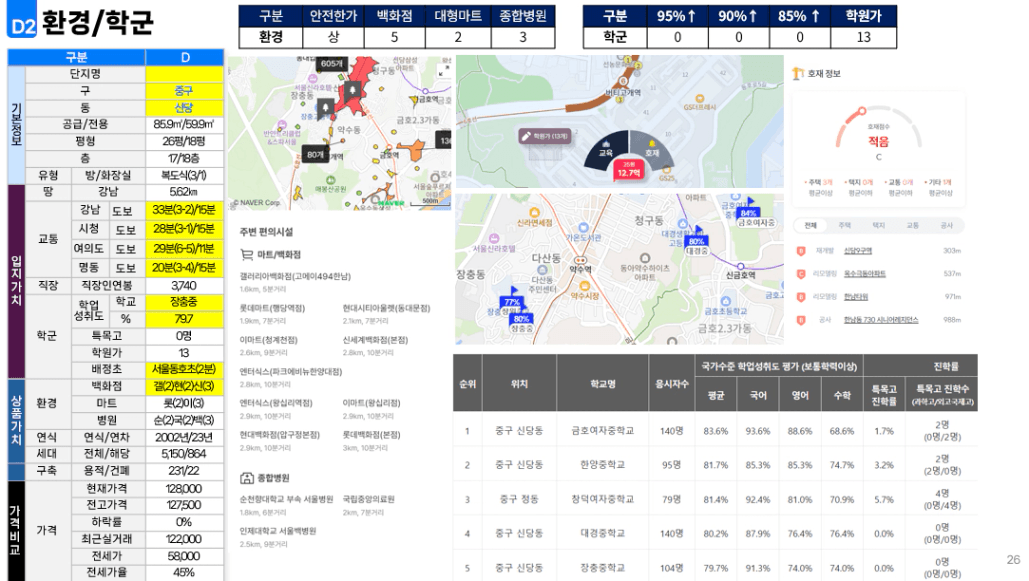Click the hospital icon next to 종합병원 heading
The image size is (1029, 581).
pyautogui.click(x=247, y=478)
